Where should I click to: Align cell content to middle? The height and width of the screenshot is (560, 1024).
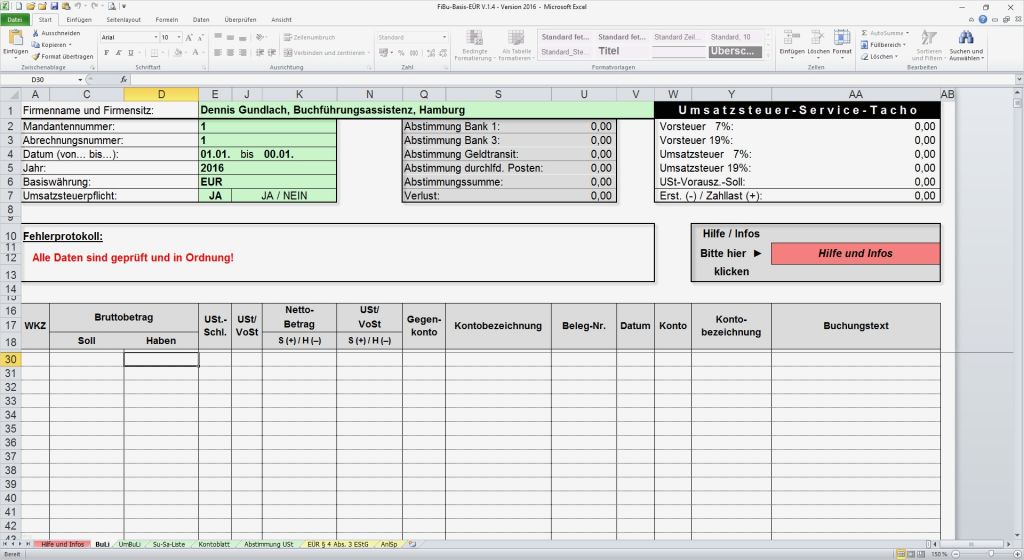coord(231,38)
